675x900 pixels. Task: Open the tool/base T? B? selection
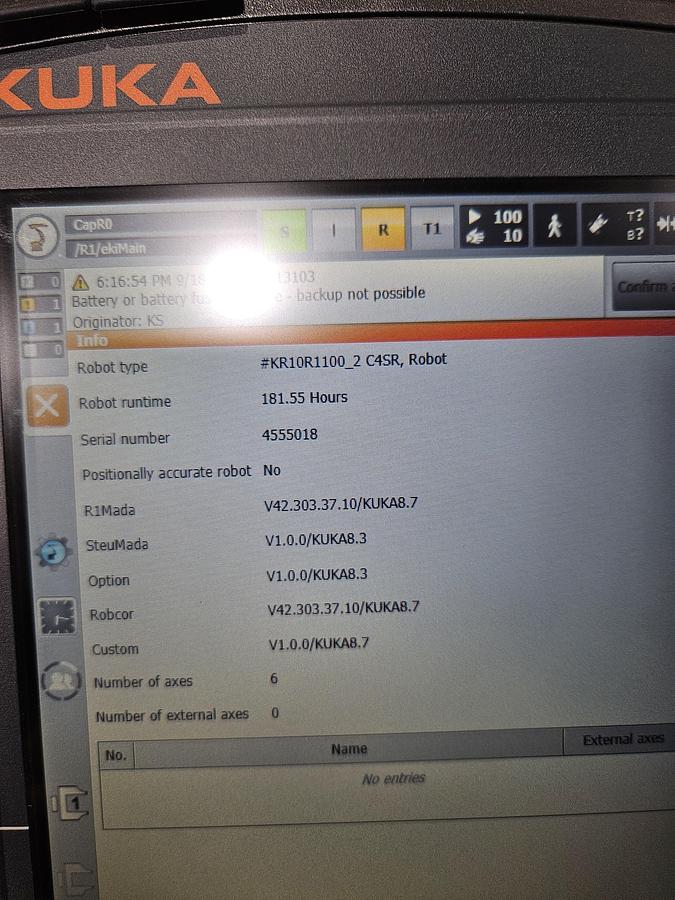(x=616, y=224)
